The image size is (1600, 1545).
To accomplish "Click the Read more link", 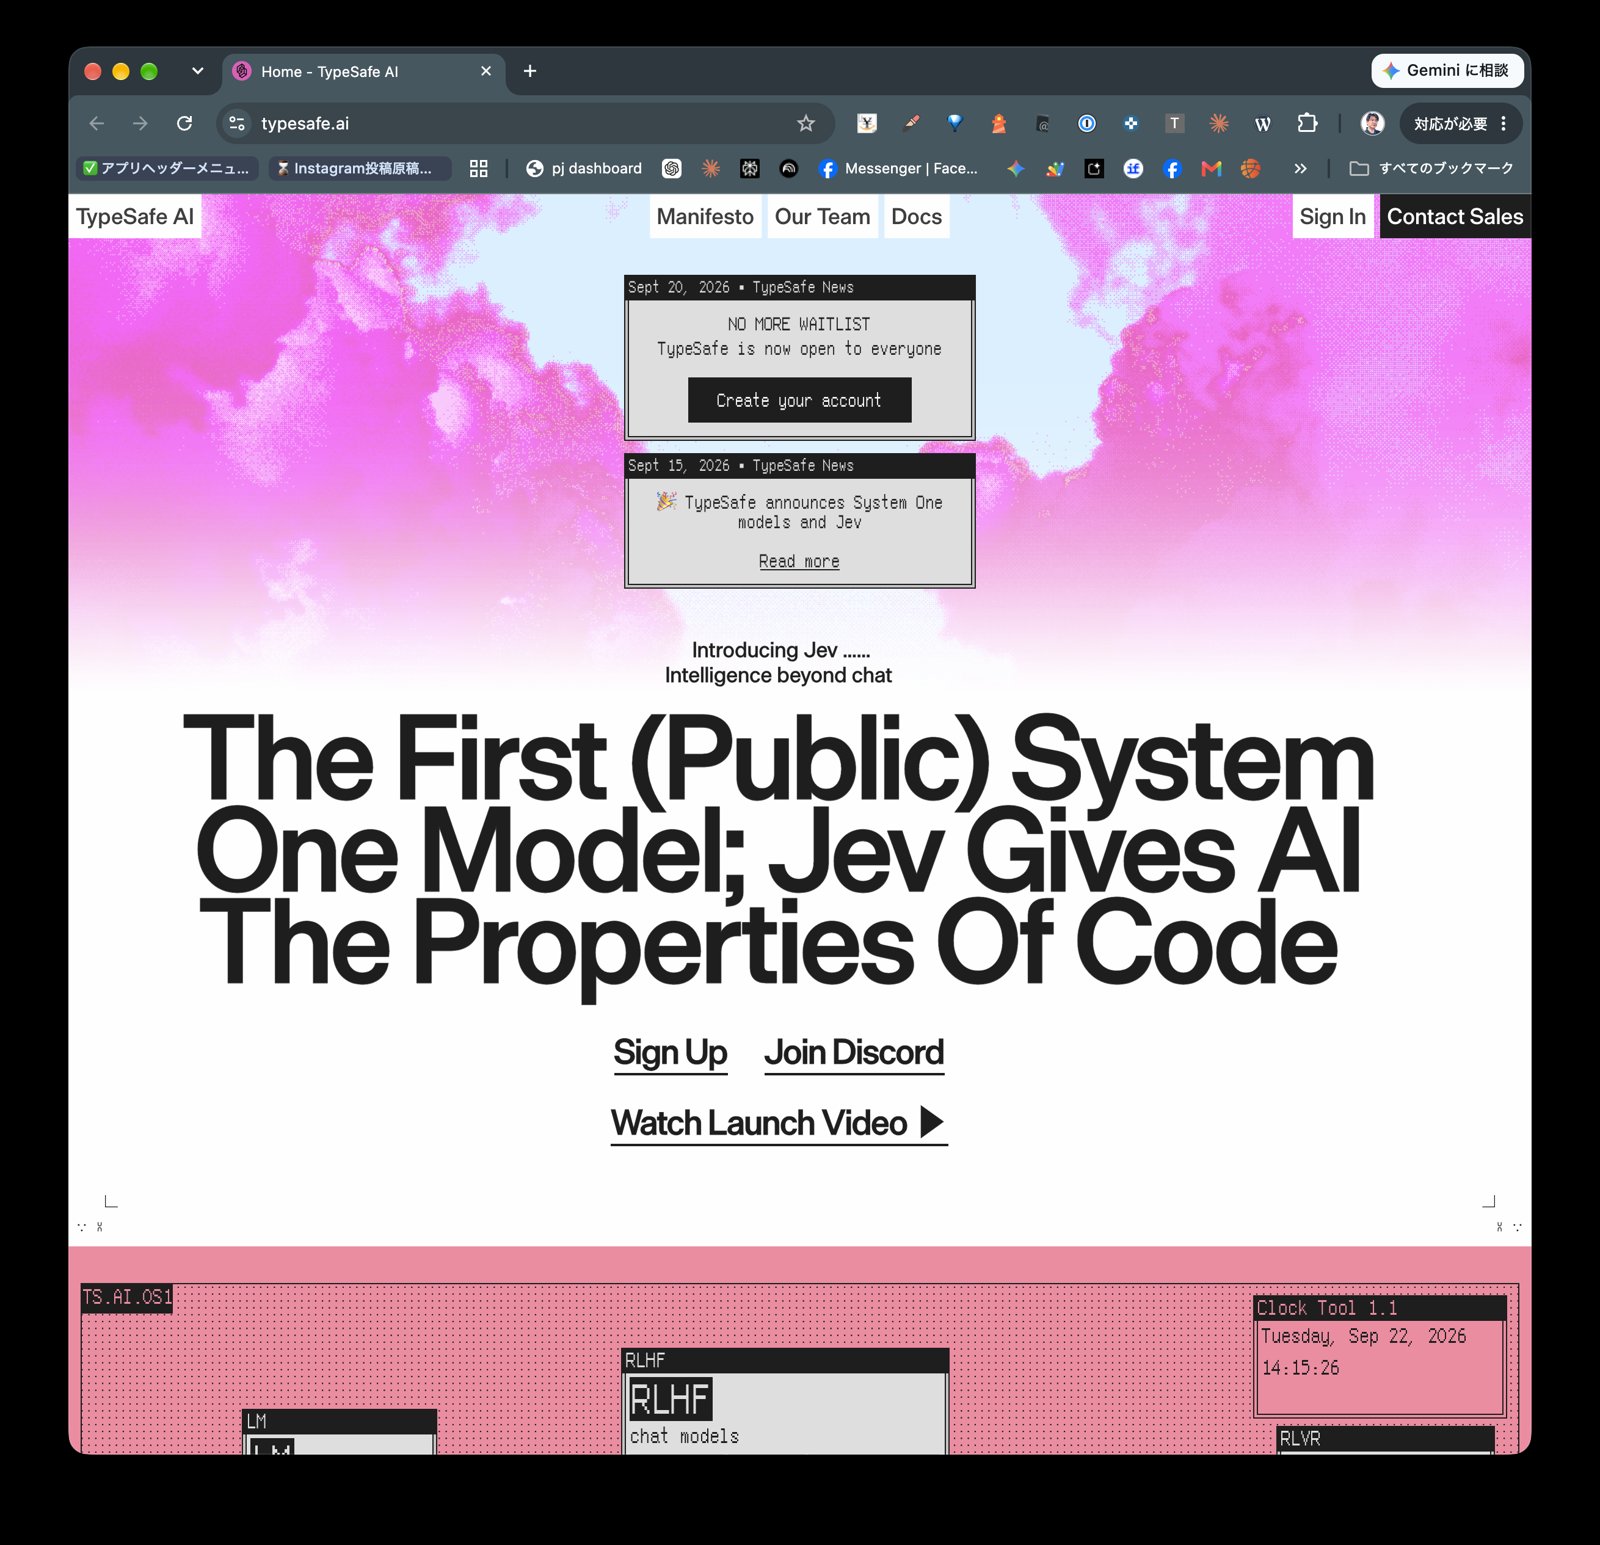I will pyautogui.click(x=799, y=561).
